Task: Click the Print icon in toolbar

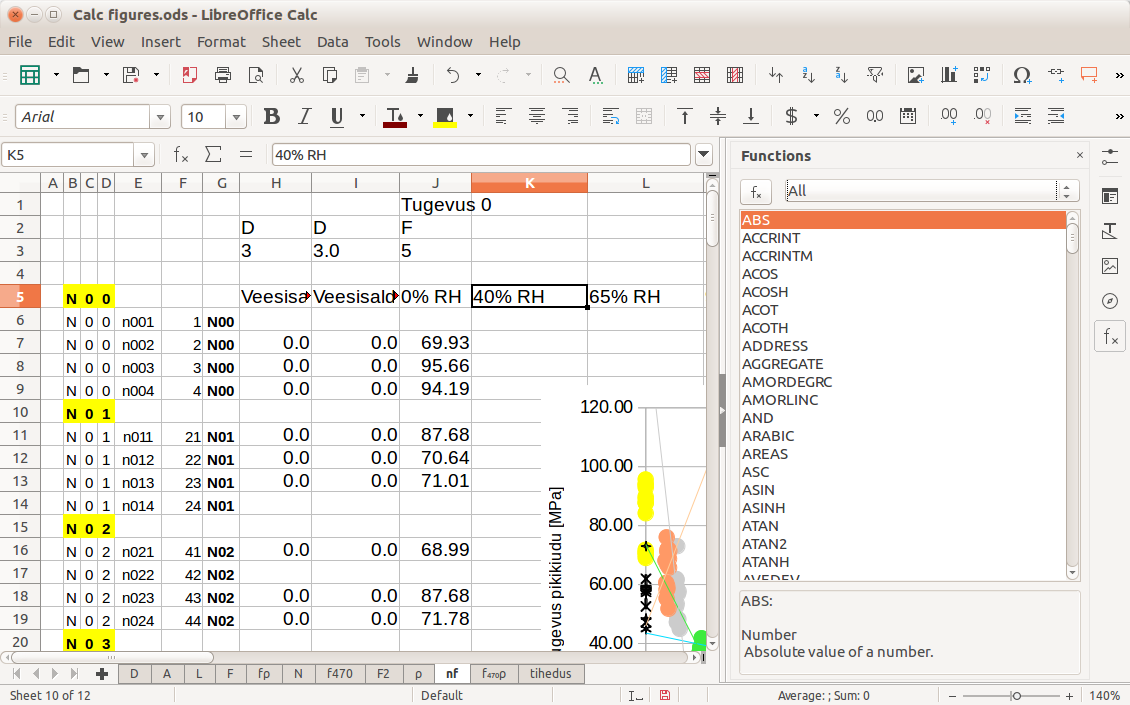Action: point(223,75)
